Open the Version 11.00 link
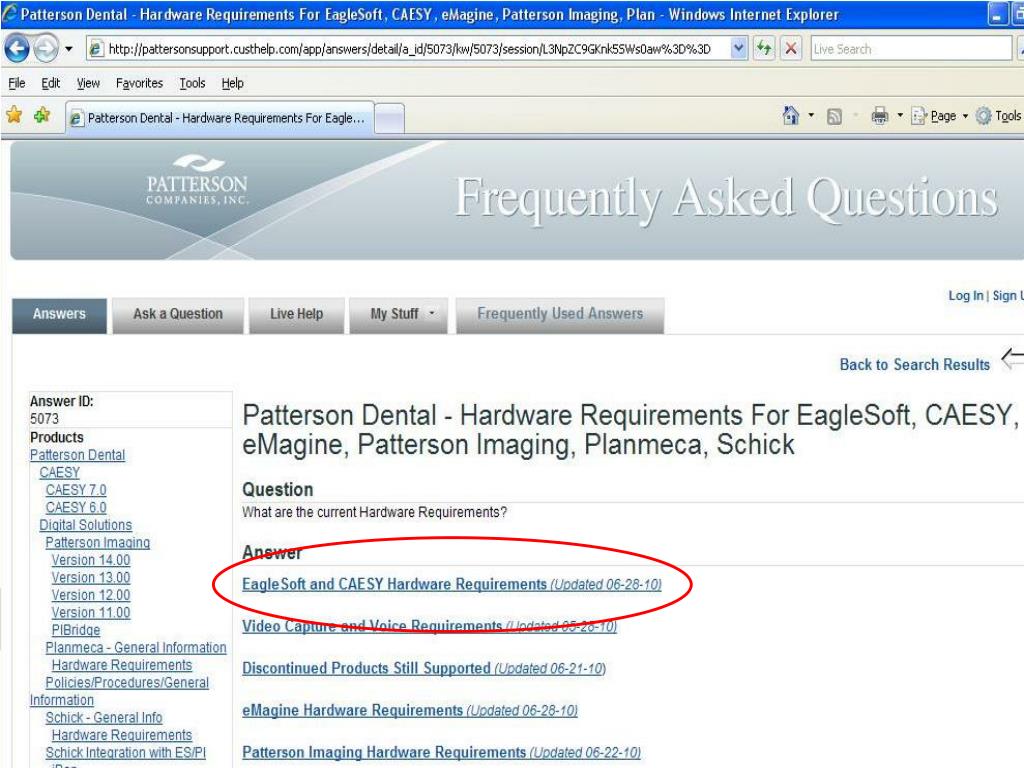This screenshot has width=1024, height=768. tap(91, 613)
